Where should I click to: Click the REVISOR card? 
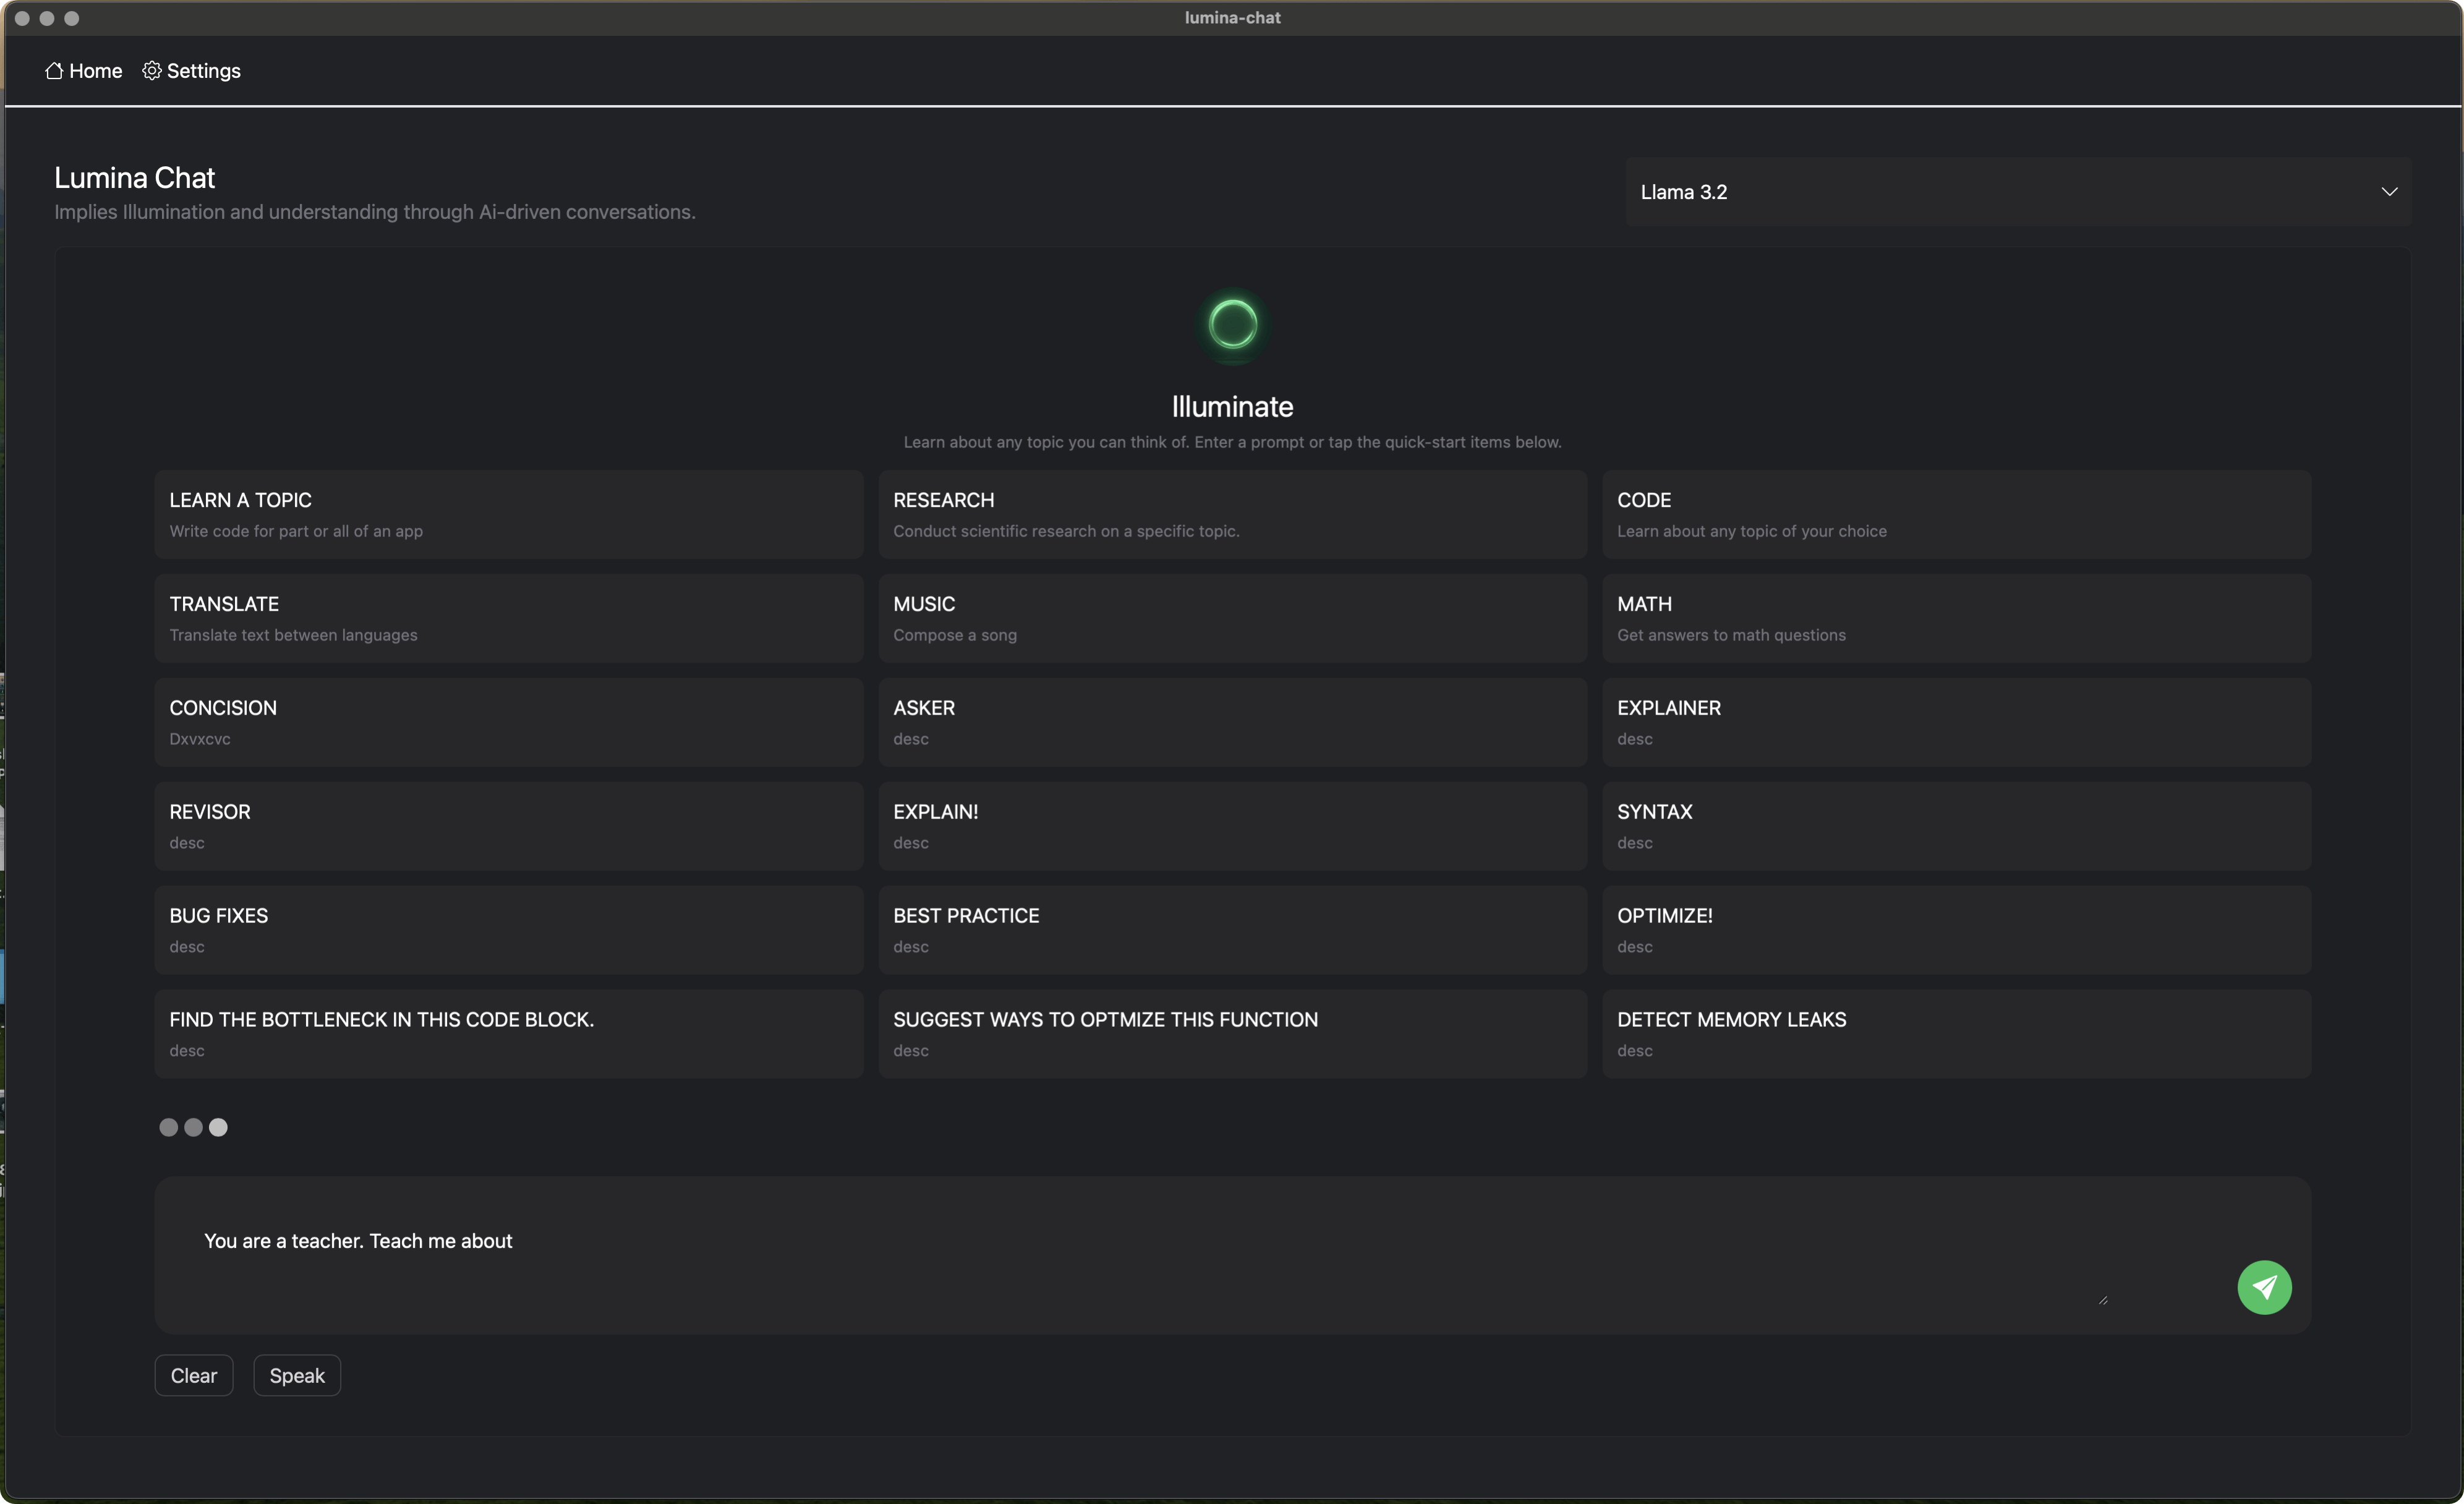click(x=509, y=826)
